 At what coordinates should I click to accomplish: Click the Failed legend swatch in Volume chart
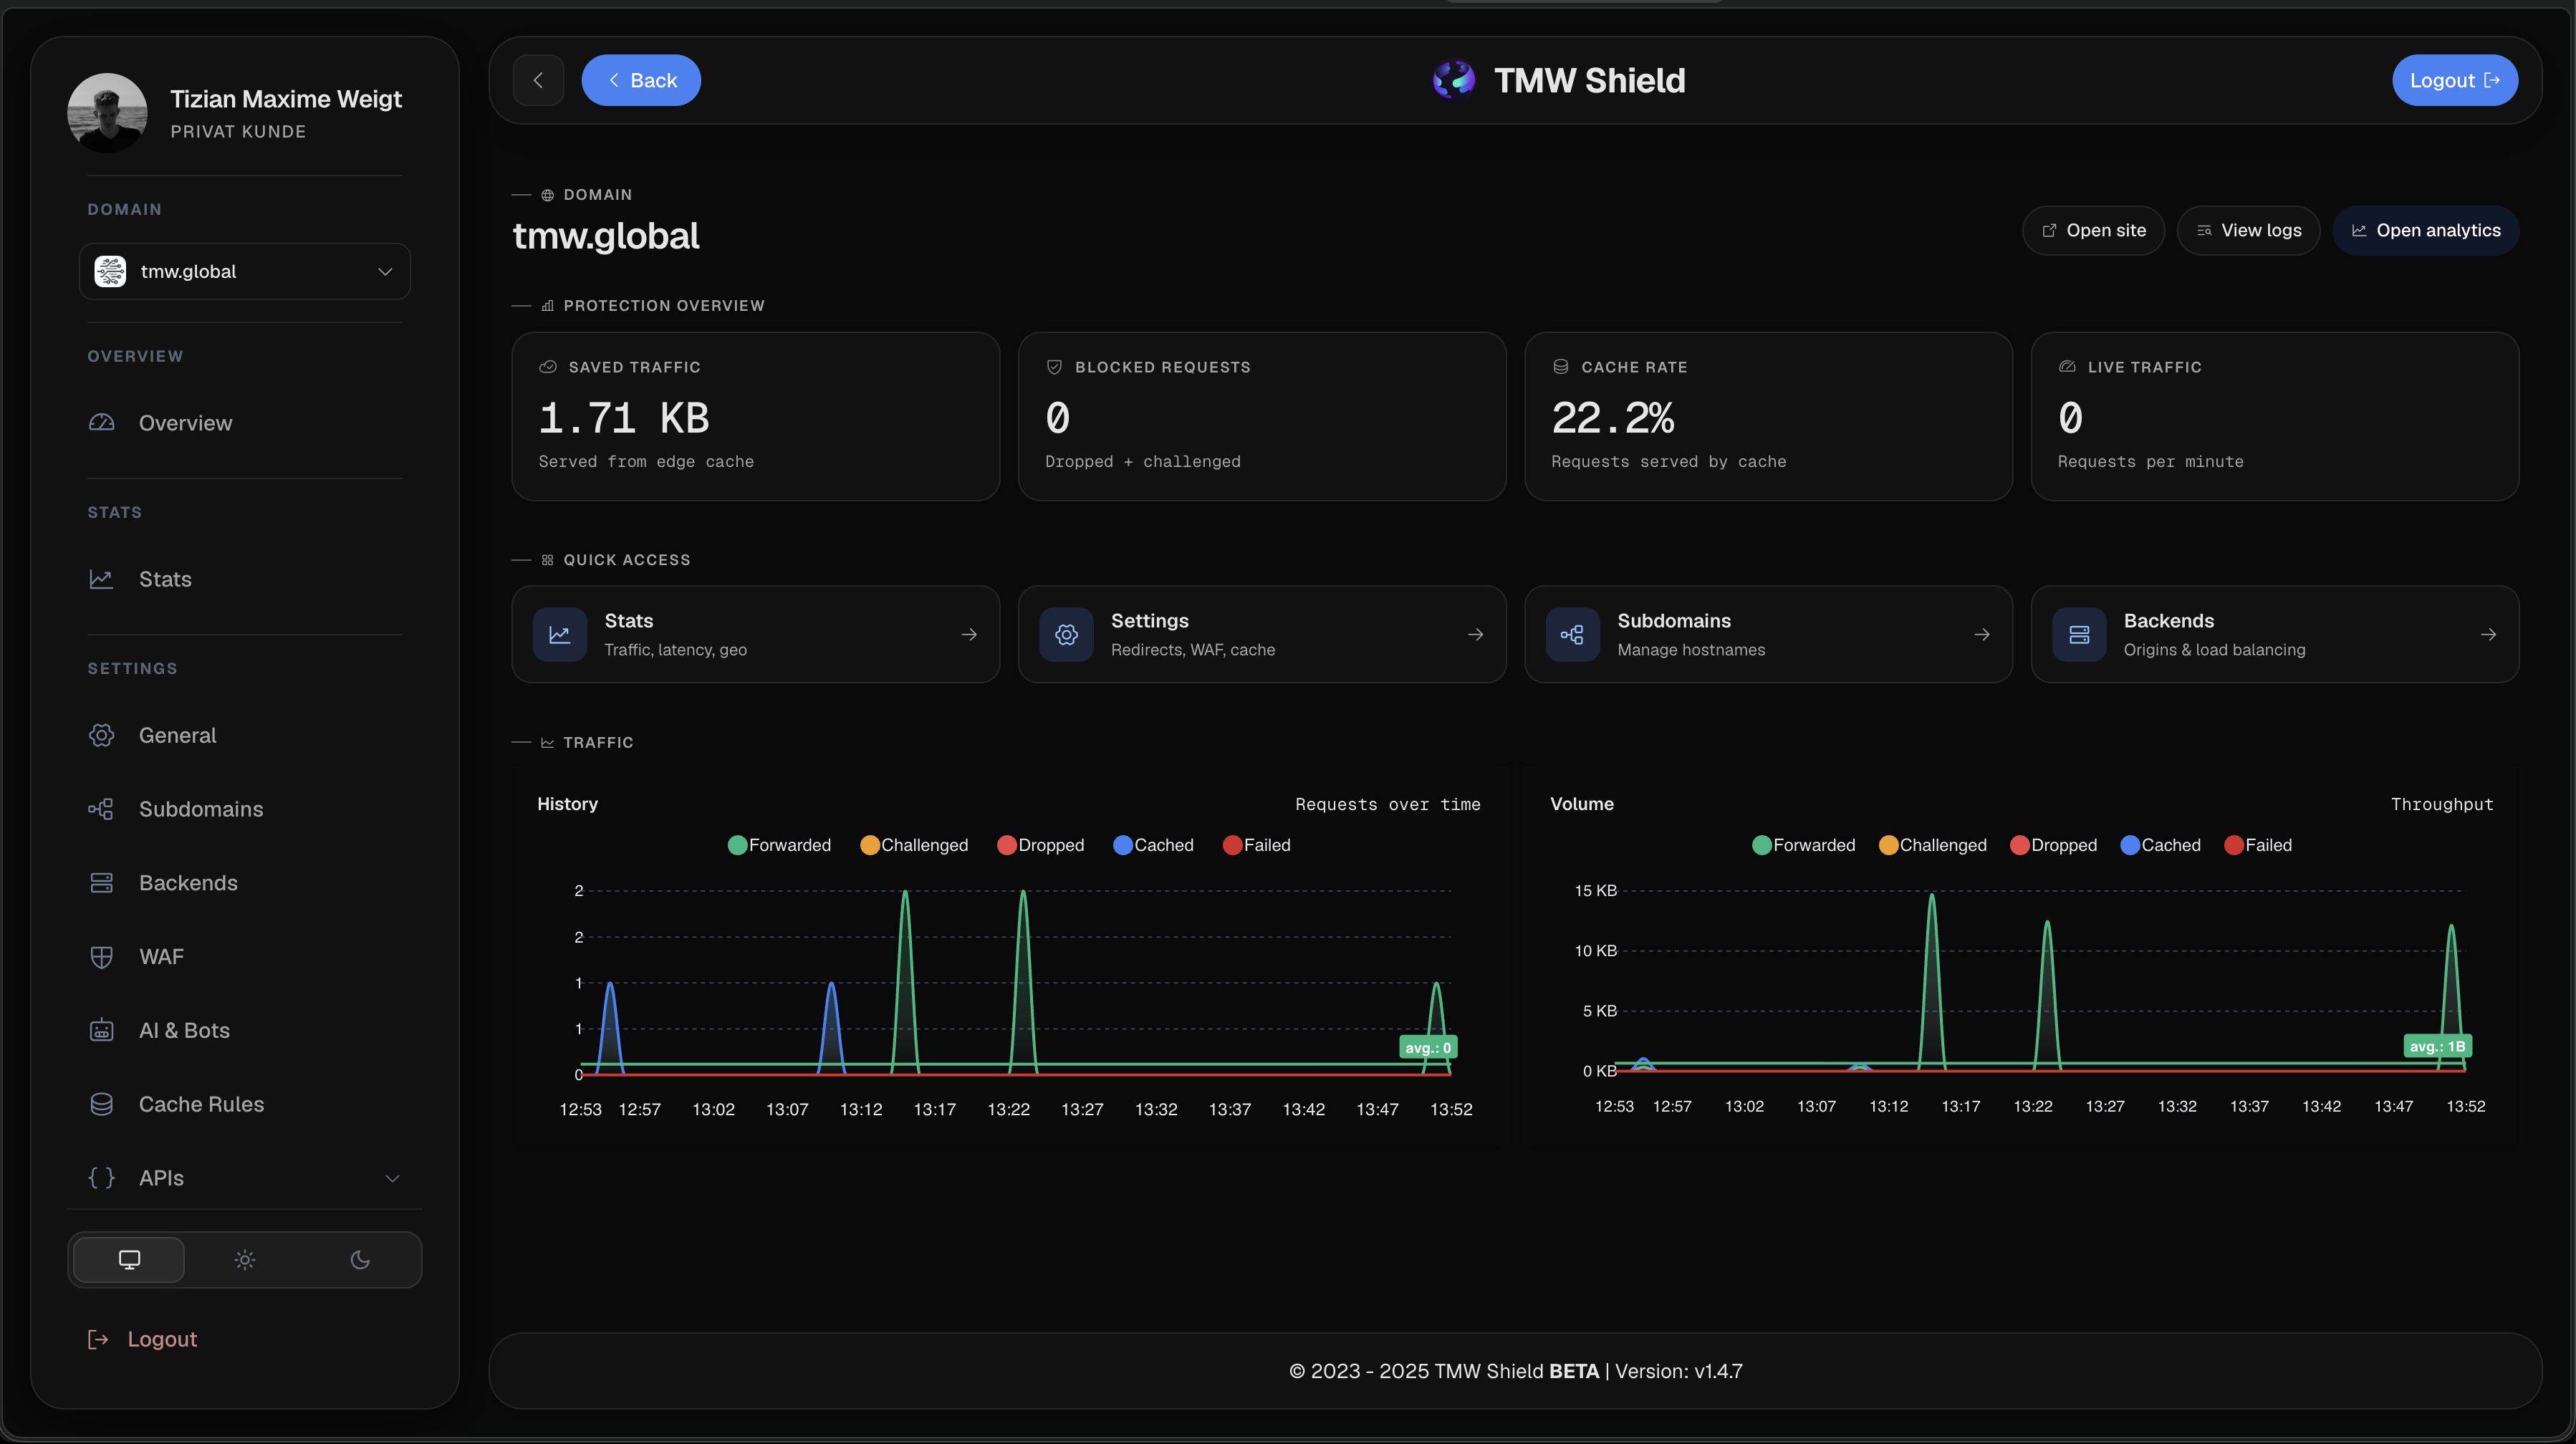2234,845
